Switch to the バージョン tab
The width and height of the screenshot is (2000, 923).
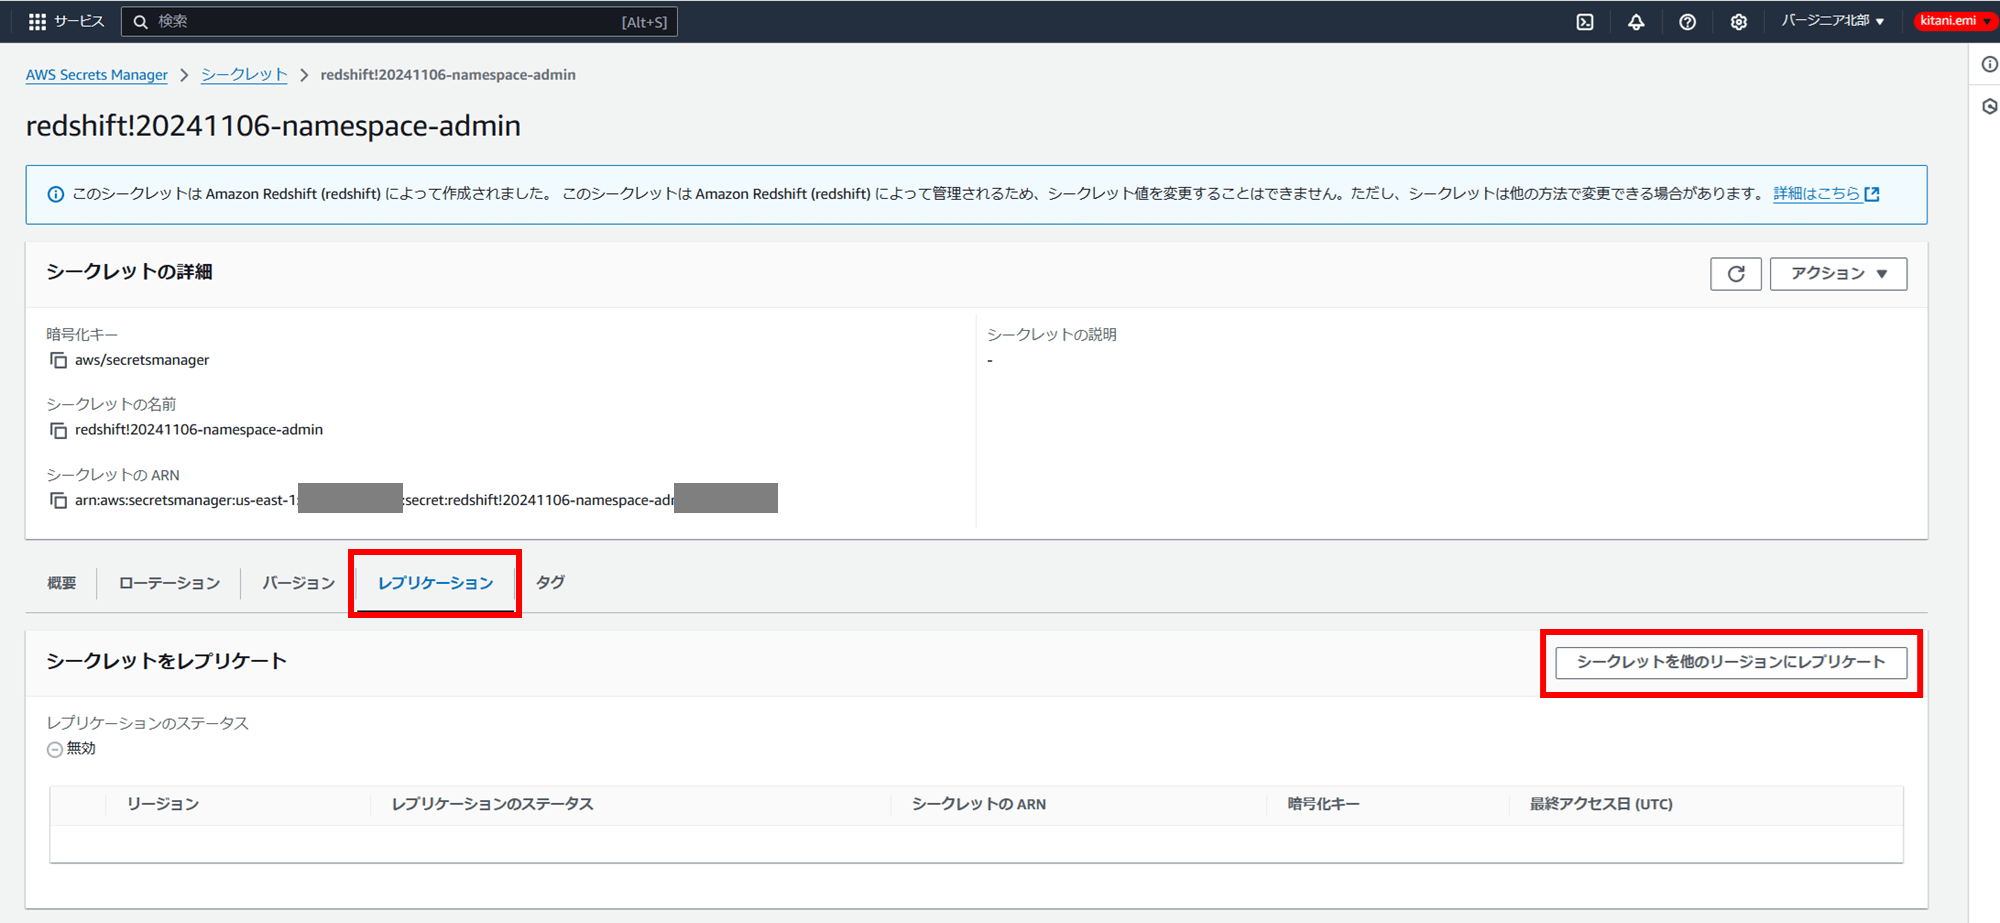click(298, 583)
